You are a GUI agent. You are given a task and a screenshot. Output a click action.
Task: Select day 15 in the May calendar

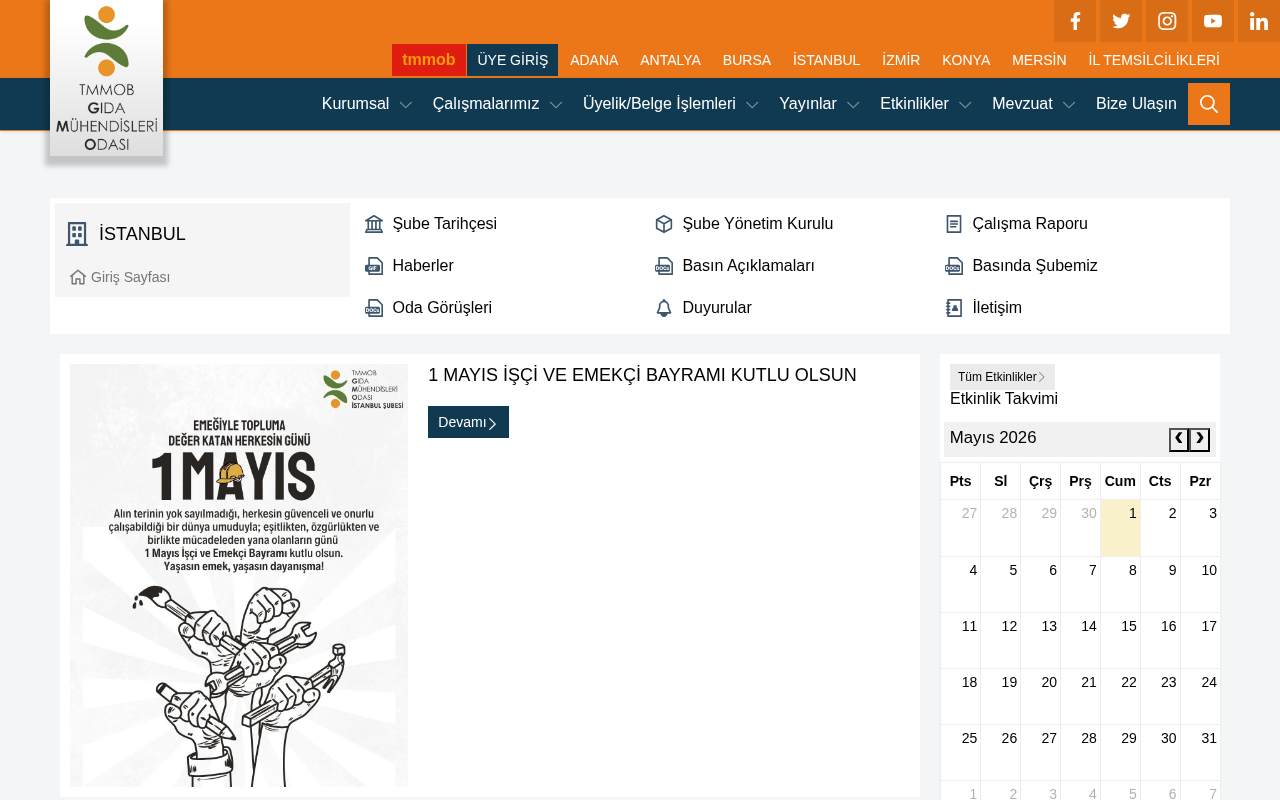pos(1120,640)
